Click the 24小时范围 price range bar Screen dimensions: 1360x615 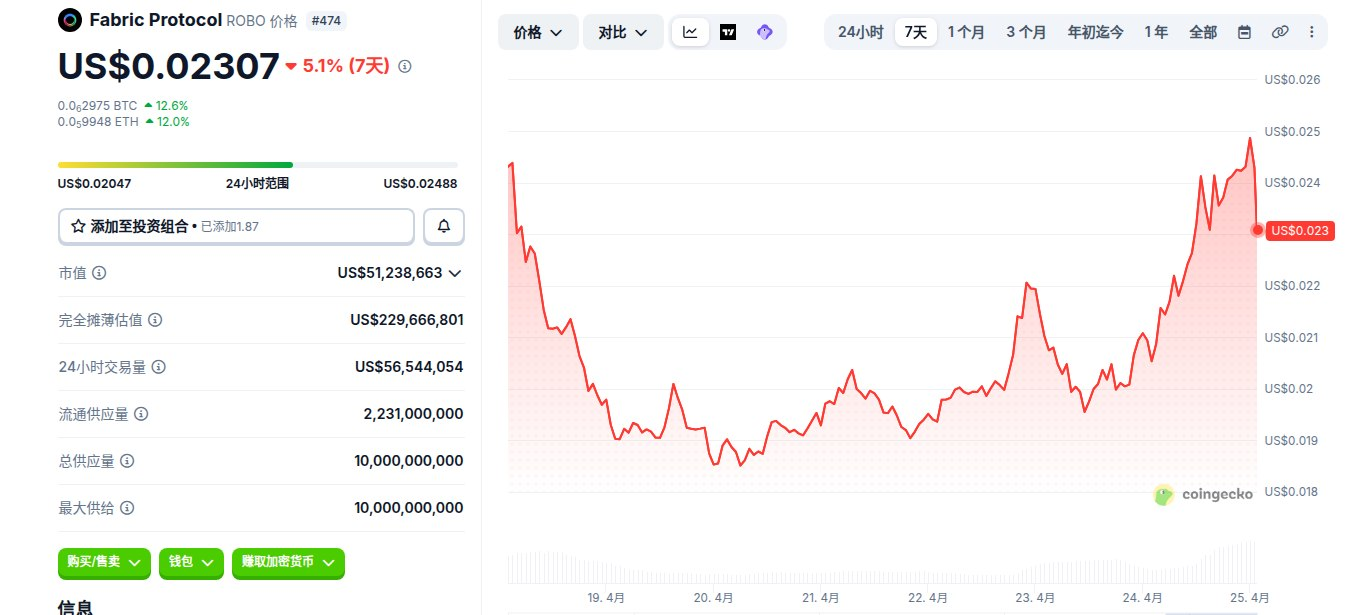point(258,165)
